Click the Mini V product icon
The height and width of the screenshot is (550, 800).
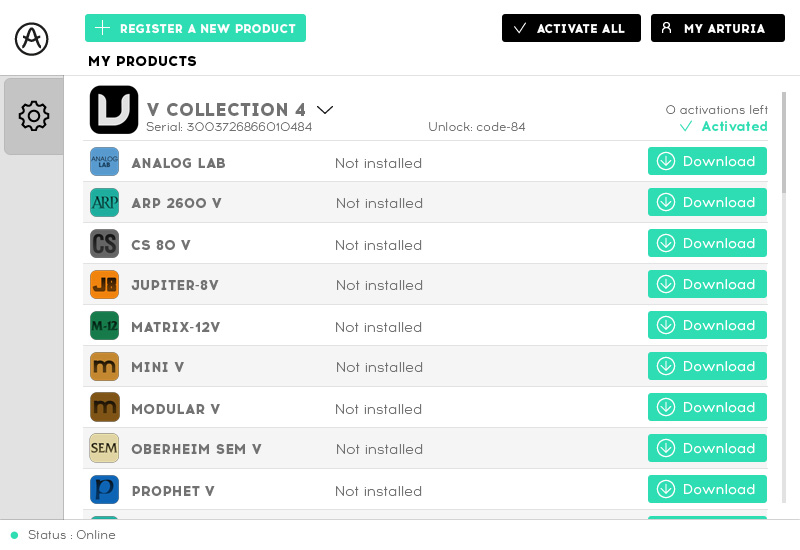(x=105, y=367)
